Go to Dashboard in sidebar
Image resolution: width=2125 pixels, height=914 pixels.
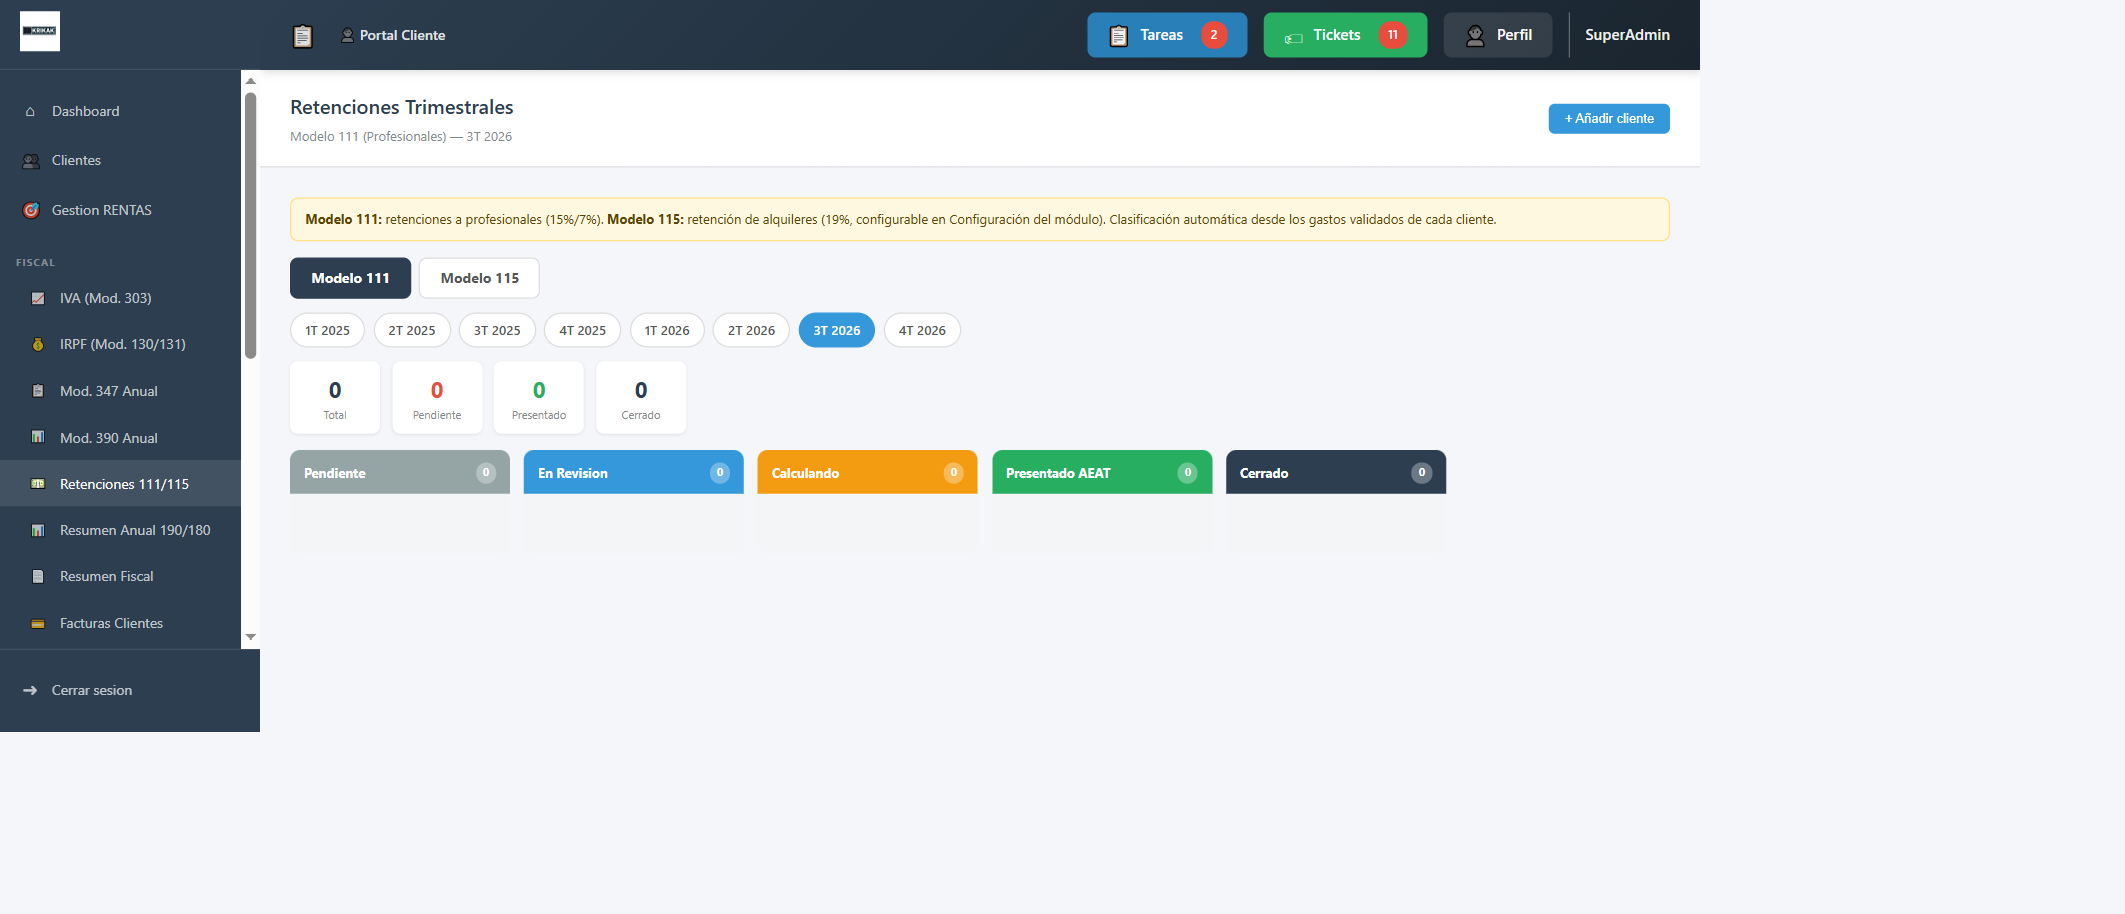[120, 111]
